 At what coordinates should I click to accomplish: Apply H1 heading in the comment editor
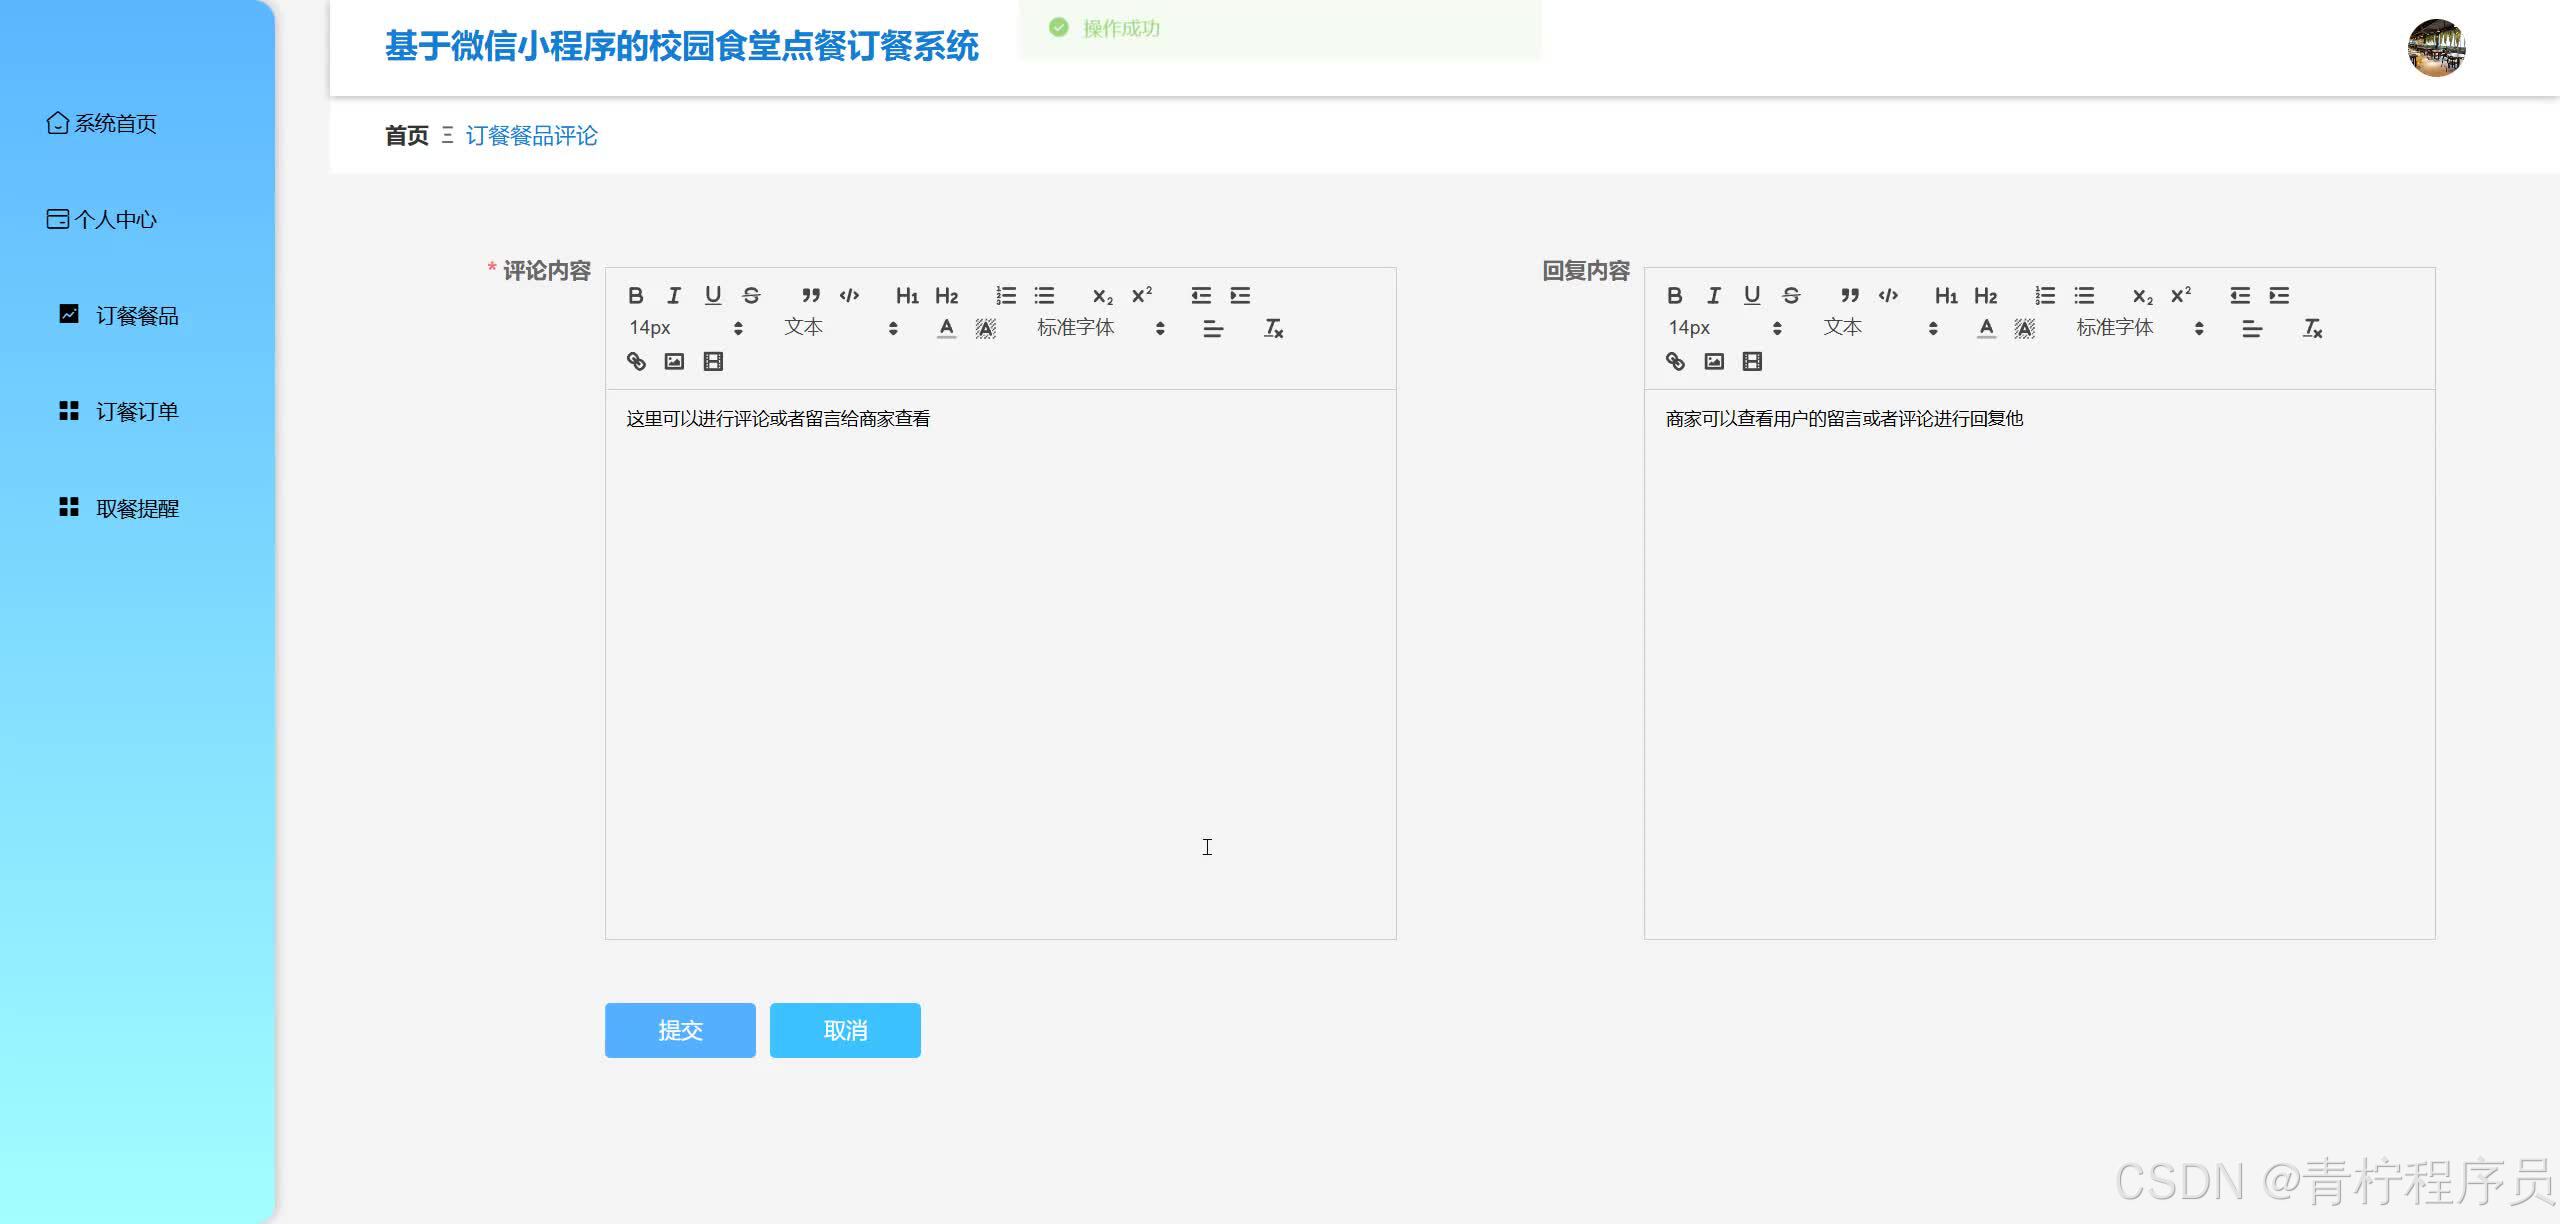point(907,295)
